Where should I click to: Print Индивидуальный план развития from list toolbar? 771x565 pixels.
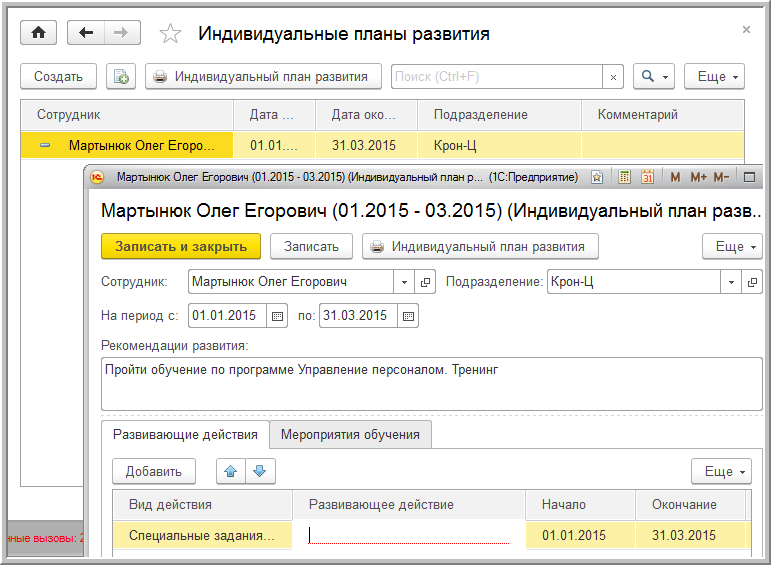click(x=263, y=77)
